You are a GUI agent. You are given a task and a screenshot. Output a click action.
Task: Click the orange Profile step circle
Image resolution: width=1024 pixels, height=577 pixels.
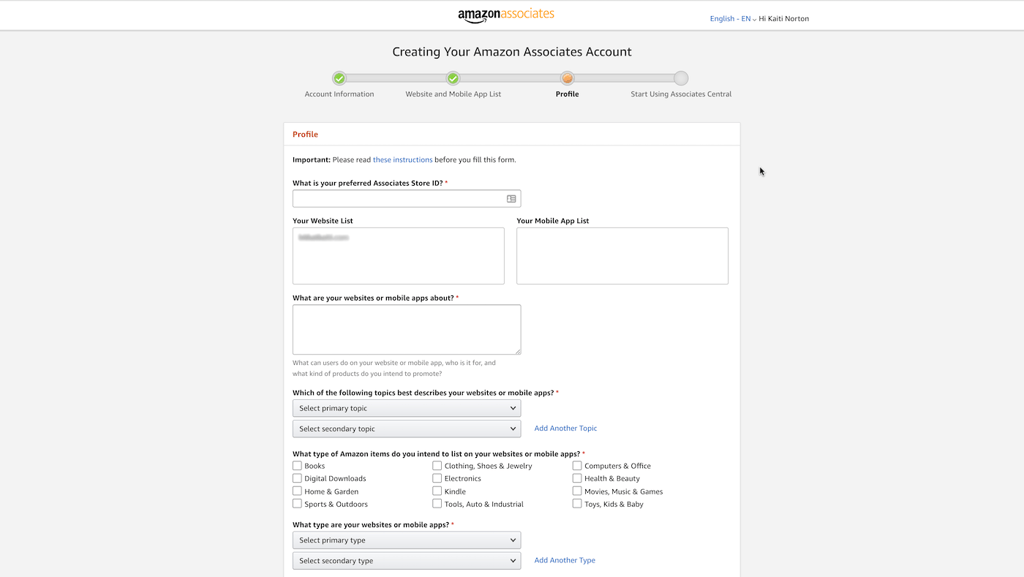[568, 78]
